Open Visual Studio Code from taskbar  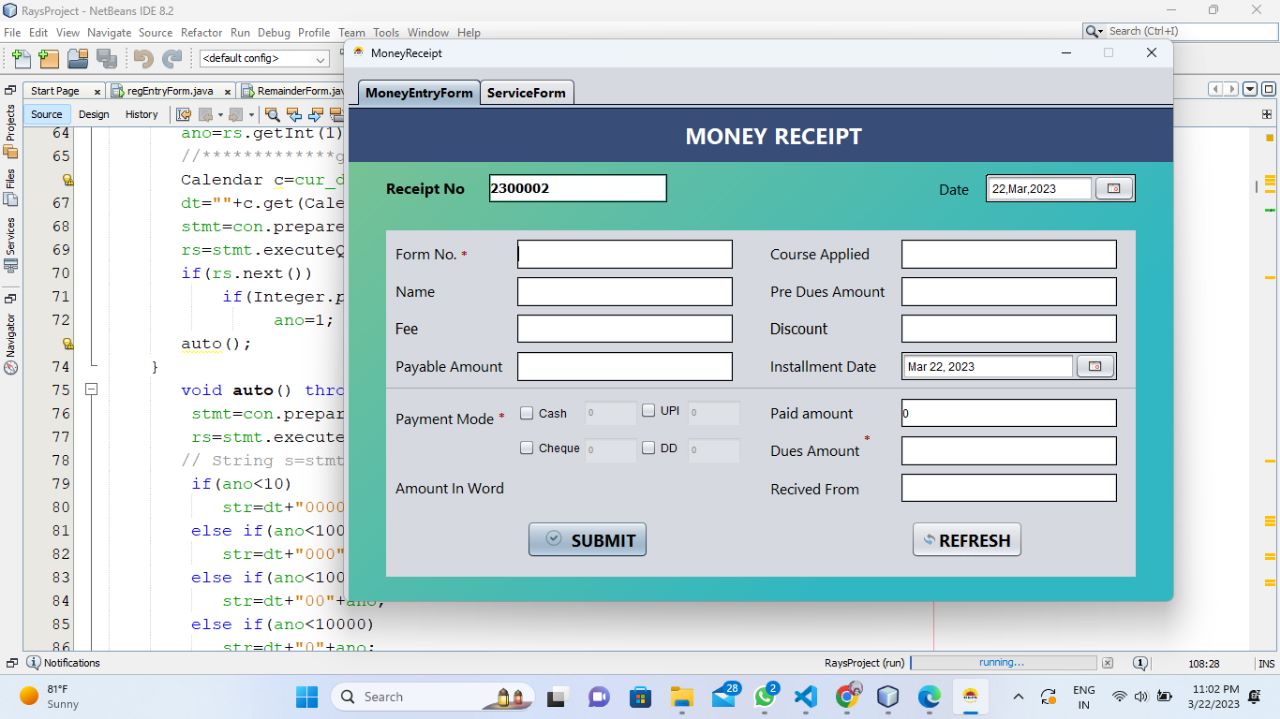(806, 697)
